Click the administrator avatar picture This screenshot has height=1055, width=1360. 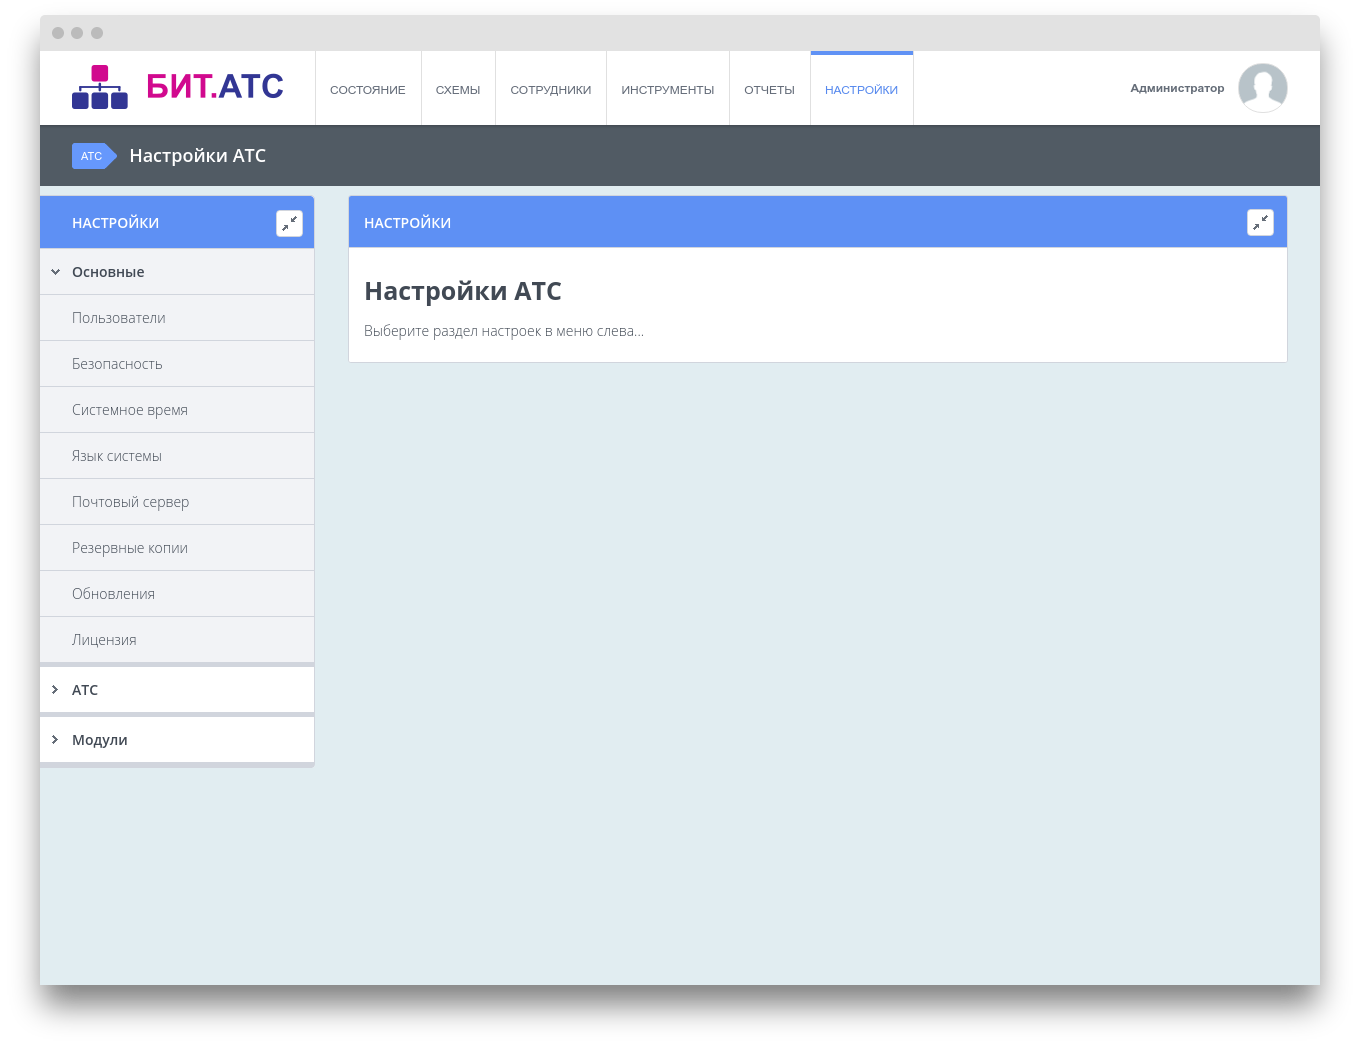click(x=1262, y=88)
